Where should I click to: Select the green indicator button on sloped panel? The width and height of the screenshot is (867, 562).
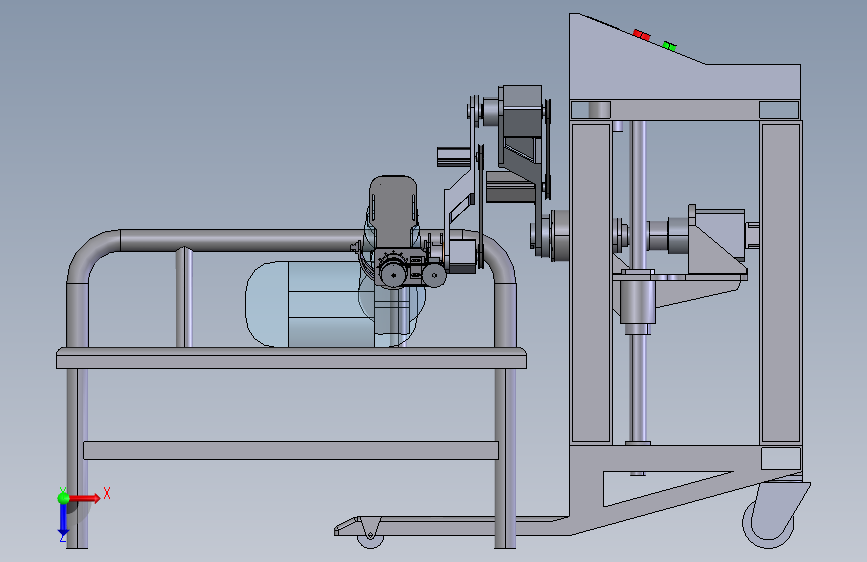click(x=669, y=46)
